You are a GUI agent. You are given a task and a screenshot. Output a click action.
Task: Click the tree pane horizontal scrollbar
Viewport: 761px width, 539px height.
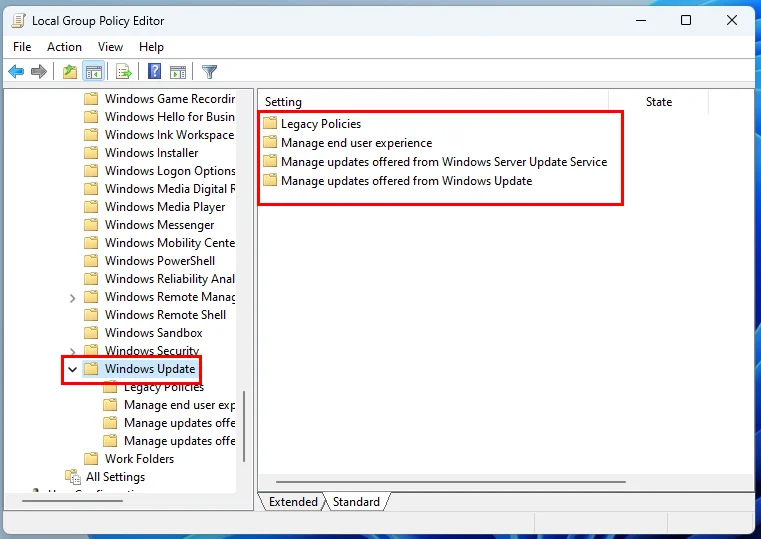(x=72, y=500)
